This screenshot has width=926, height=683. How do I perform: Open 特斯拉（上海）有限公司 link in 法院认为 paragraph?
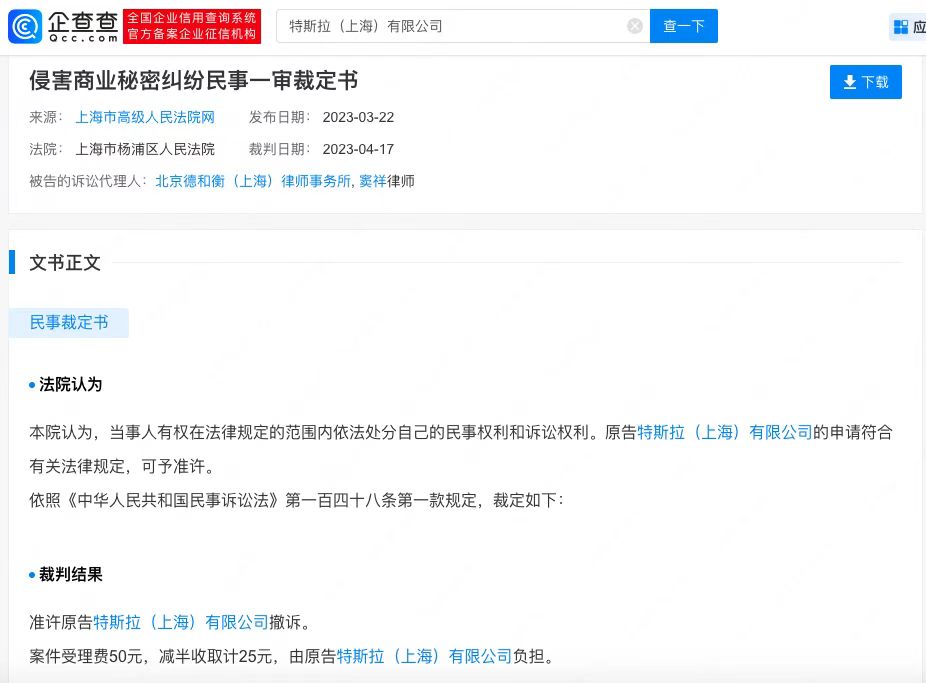click(725, 433)
